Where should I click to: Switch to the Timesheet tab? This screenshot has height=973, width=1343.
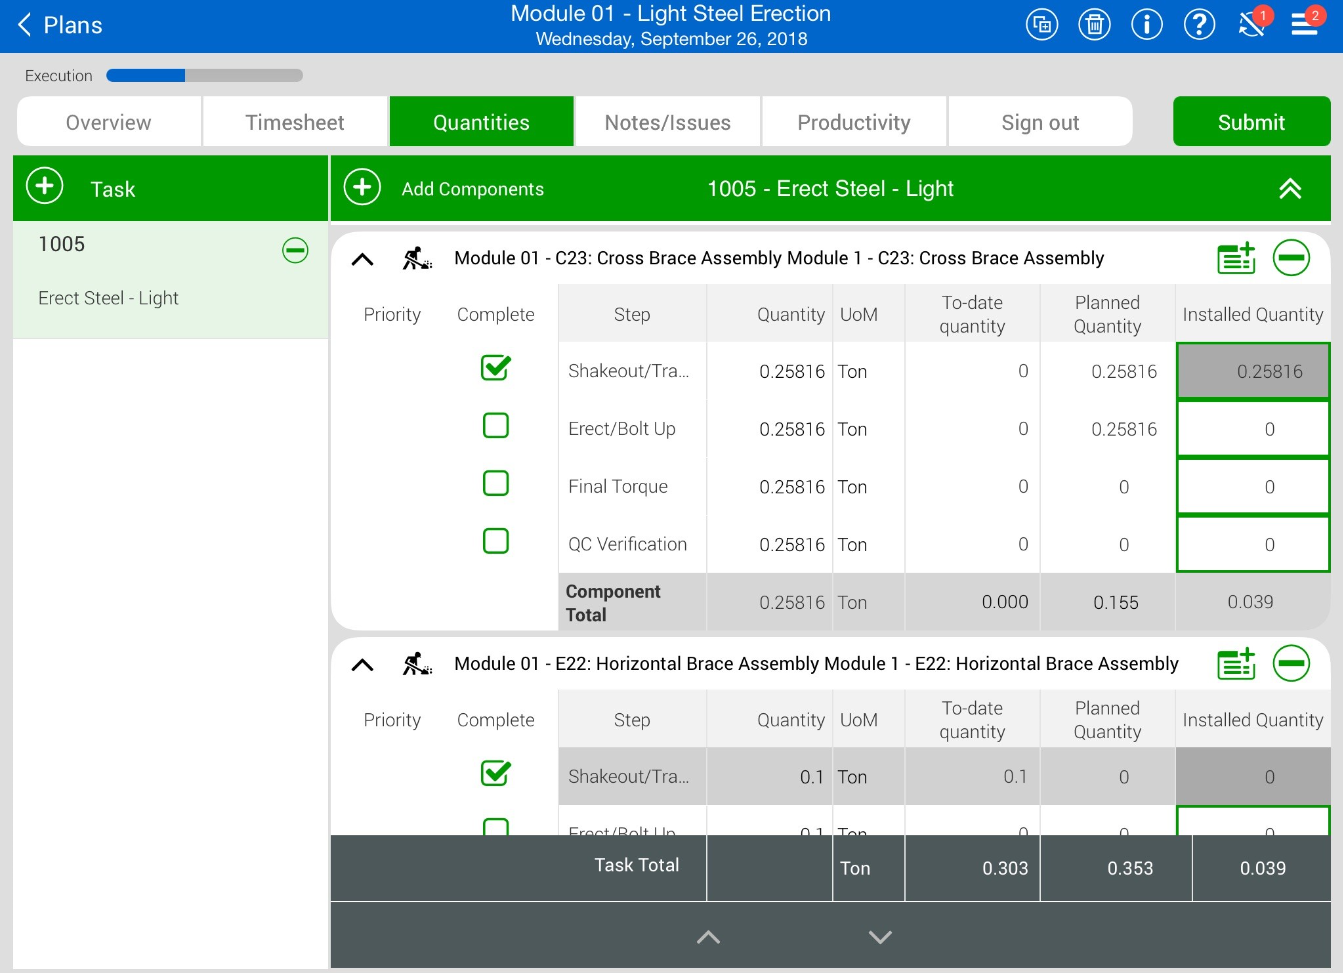pyautogui.click(x=295, y=122)
